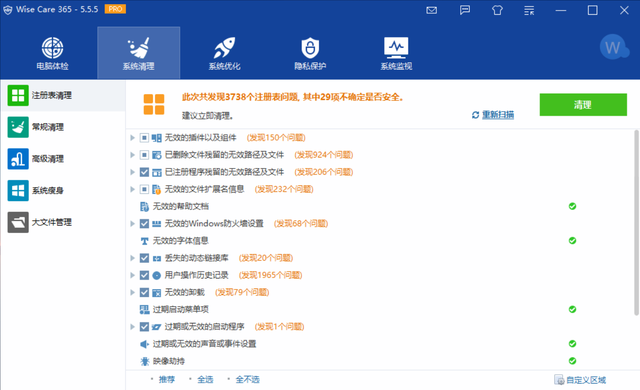Click the (发现1965个问题) count text
The height and width of the screenshot is (390, 640).
click(271, 275)
